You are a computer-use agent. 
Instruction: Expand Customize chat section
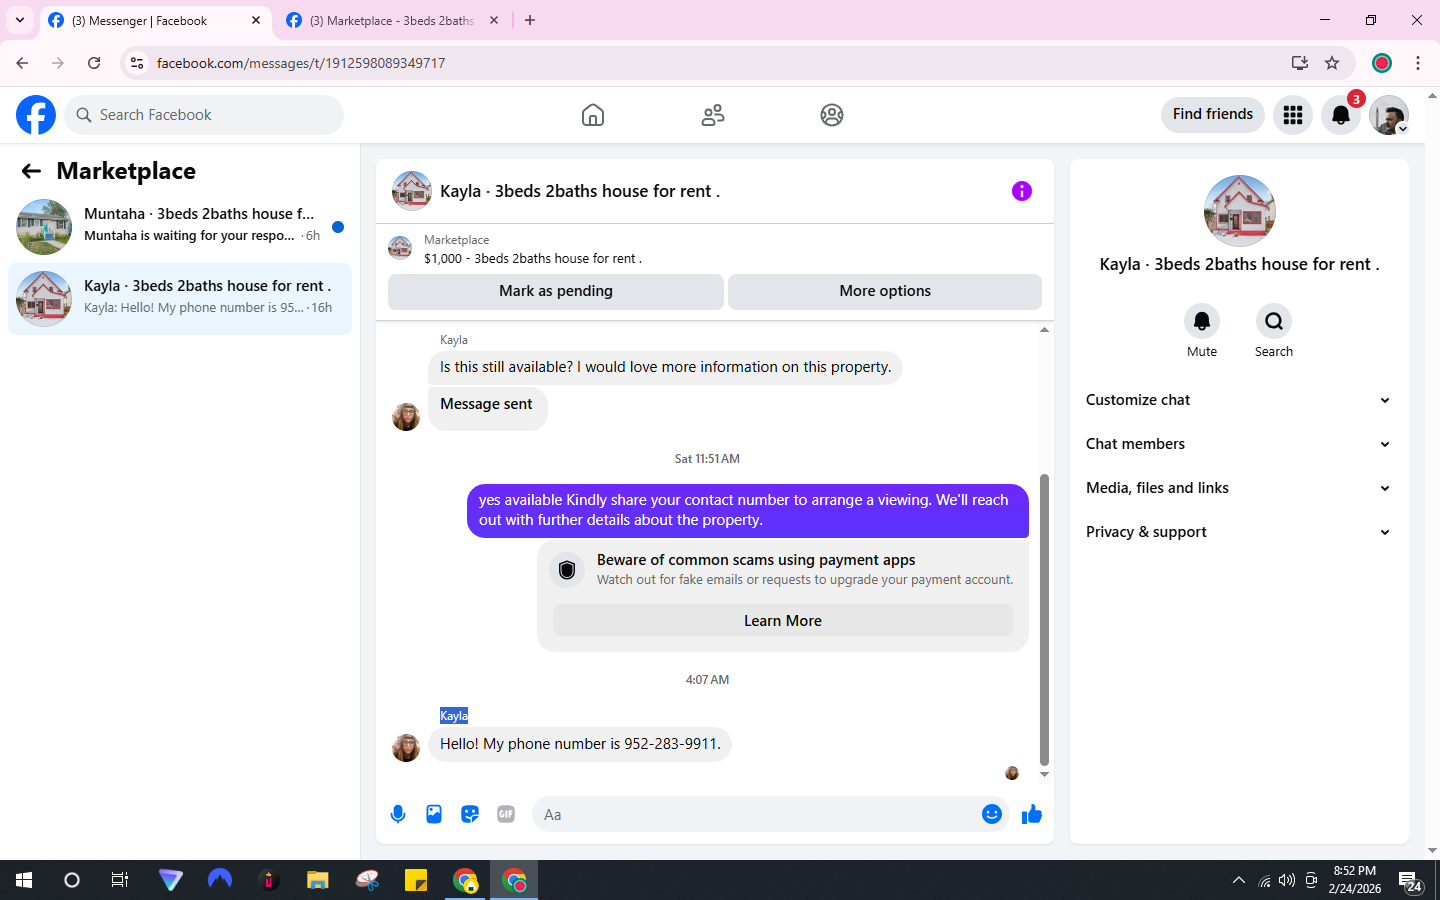1239,400
